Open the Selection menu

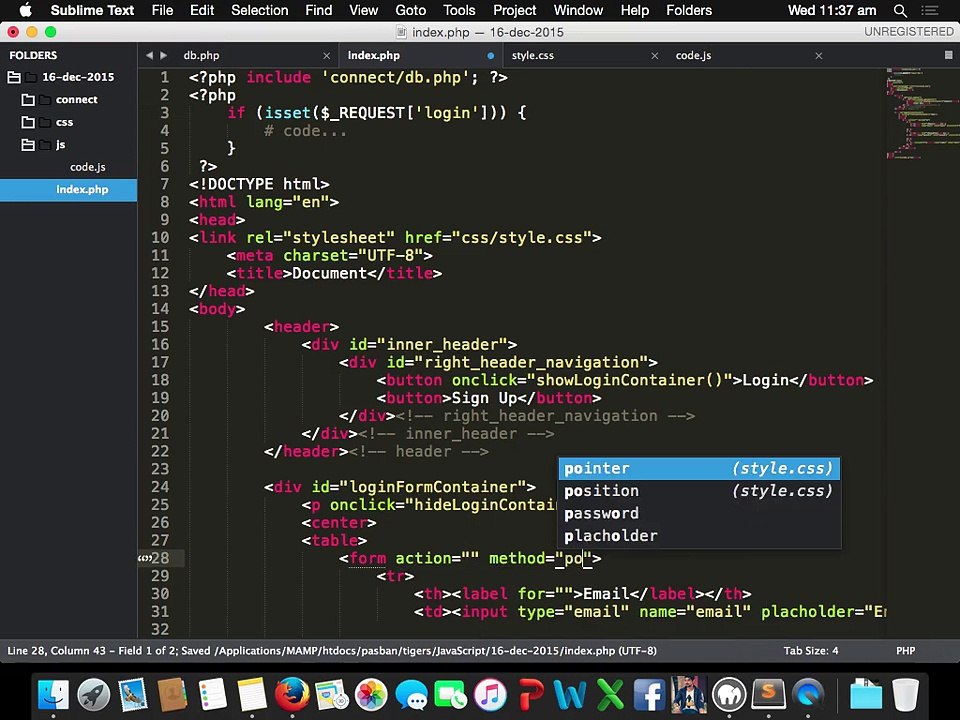pos(259,10)
